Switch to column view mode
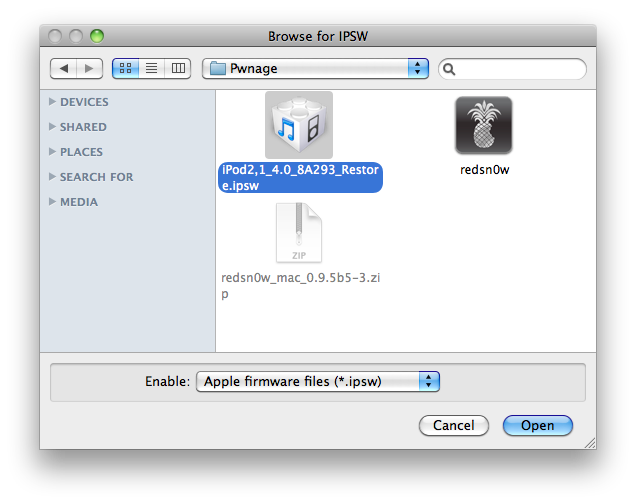The width and height of the screenshot is (636, 504). [178, 68]
